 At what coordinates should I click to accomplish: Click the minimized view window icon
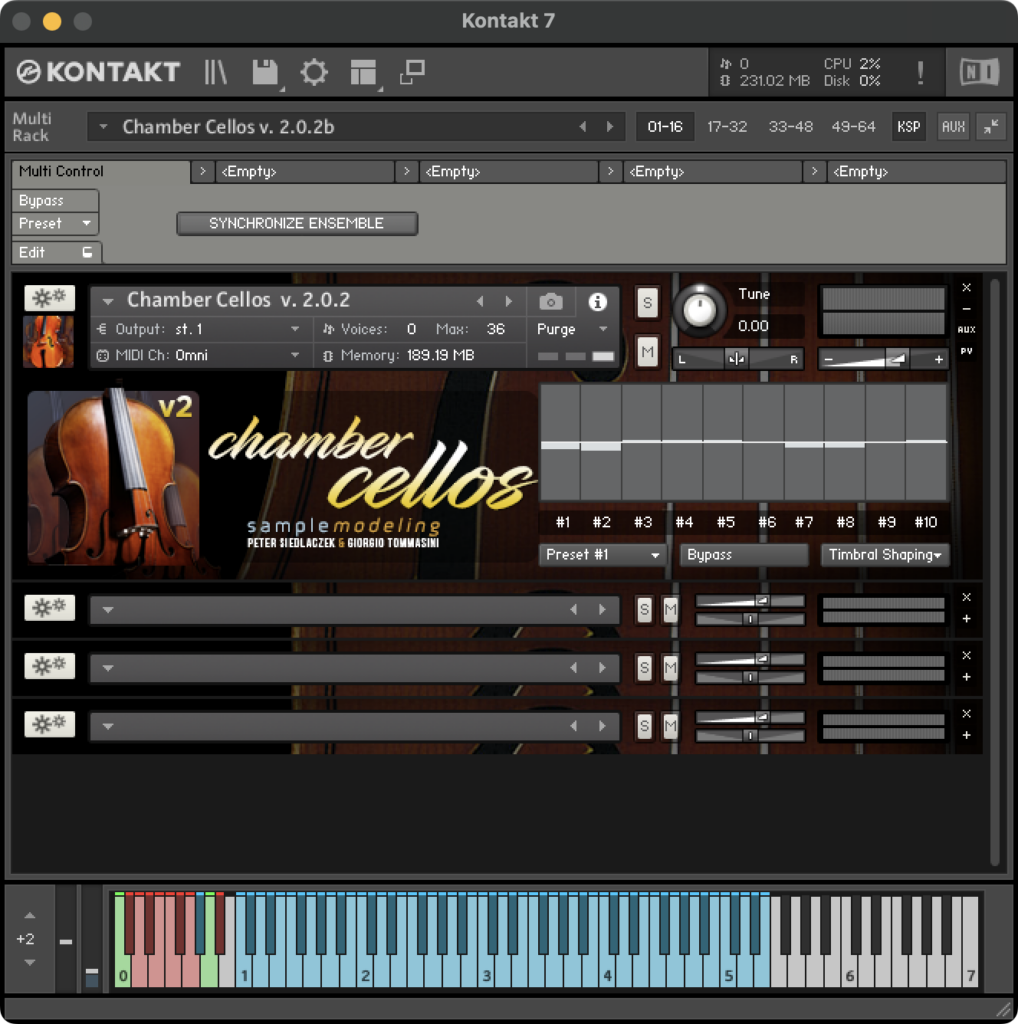point(412,72)
